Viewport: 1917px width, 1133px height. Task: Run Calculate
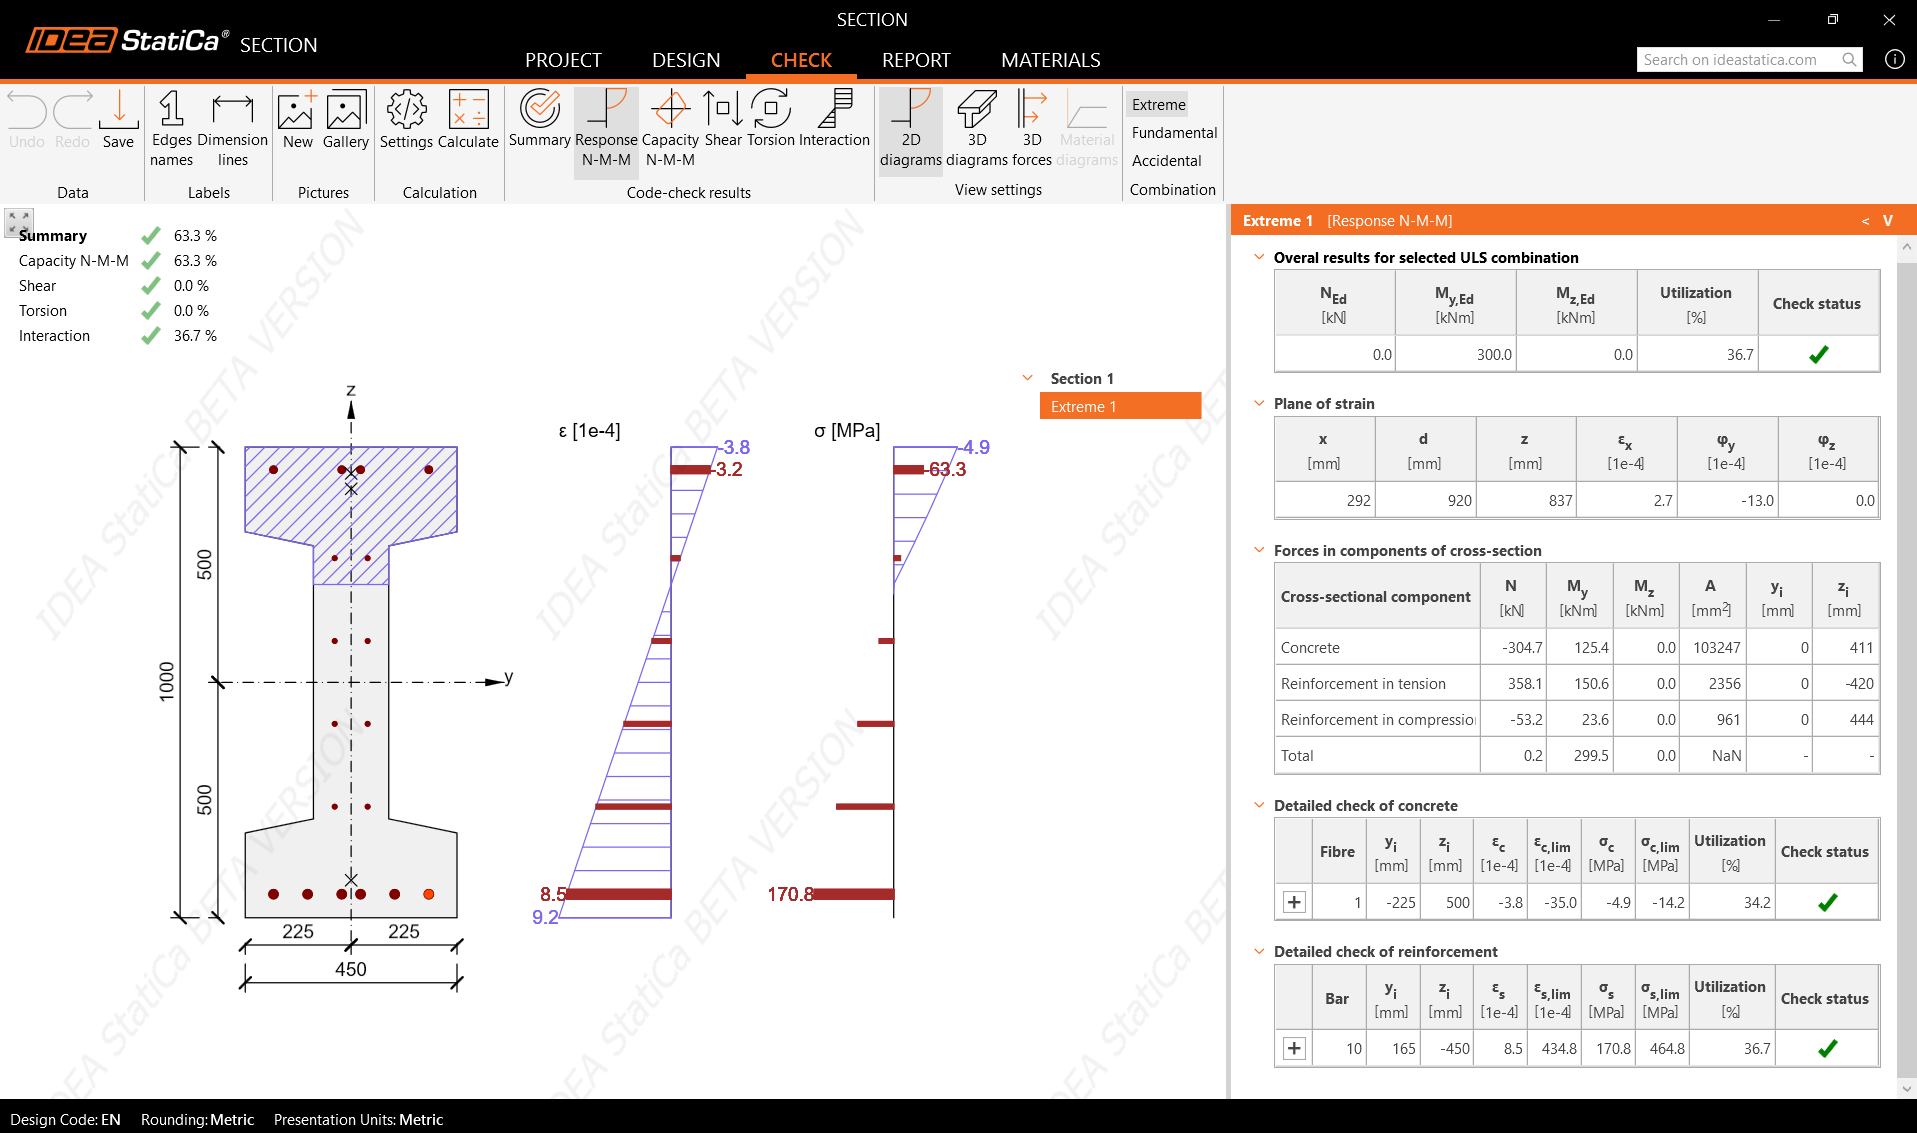468,120
